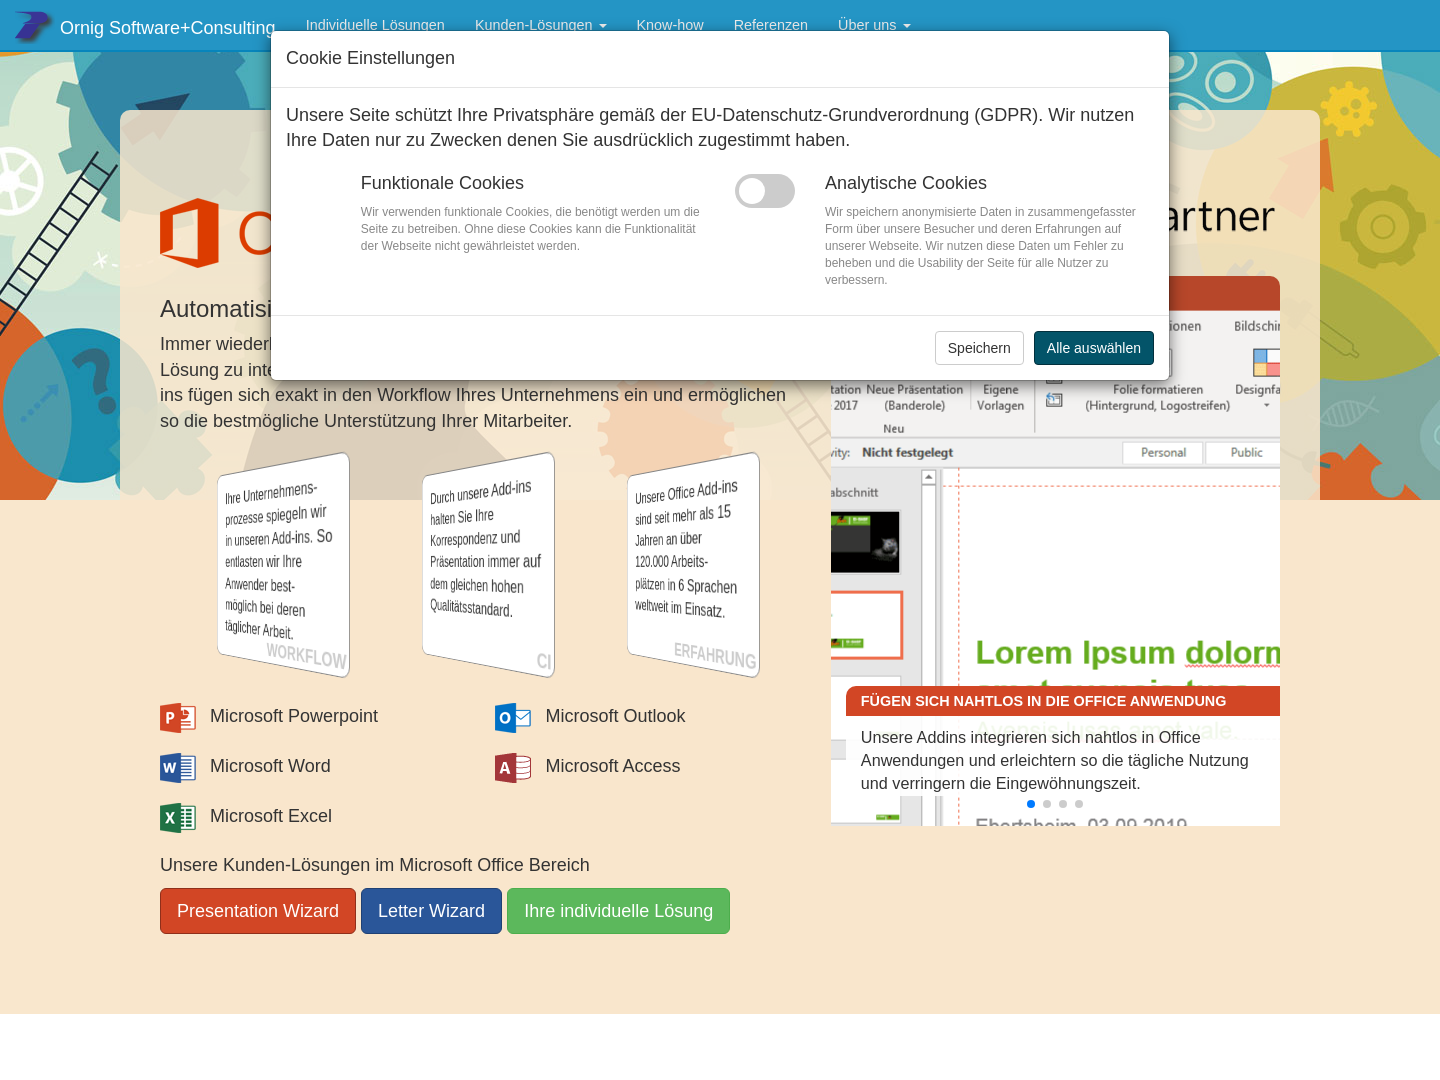The width and height of the screenshot is (1440, 1080).
Task: Expand the Kunden-Lösungen dropdown menu
Action: tap(541, 25)
